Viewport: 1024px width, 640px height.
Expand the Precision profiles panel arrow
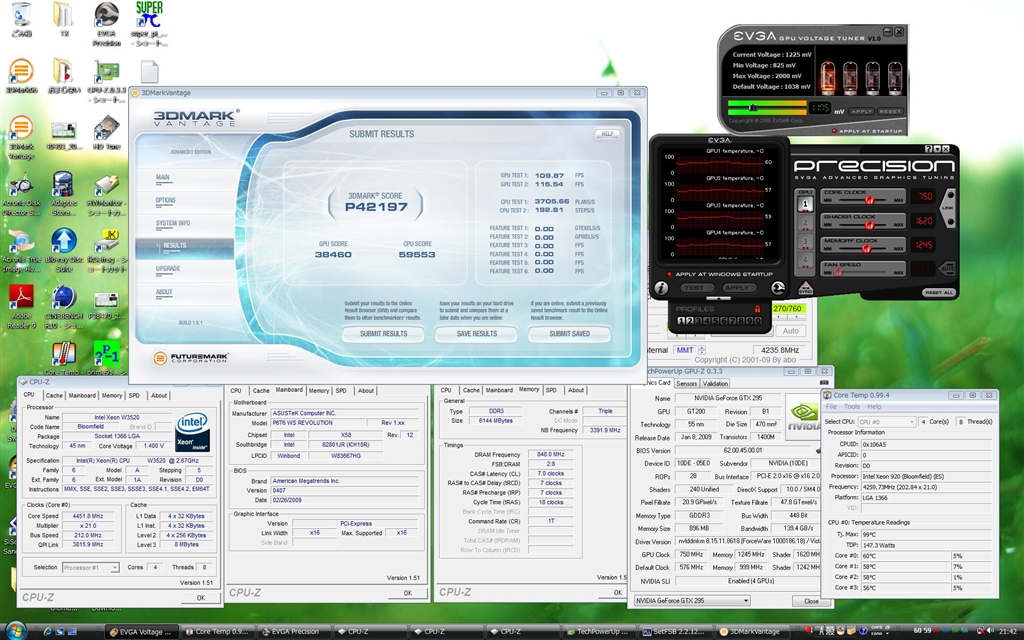pyautogui.click(x=718, y=298)
